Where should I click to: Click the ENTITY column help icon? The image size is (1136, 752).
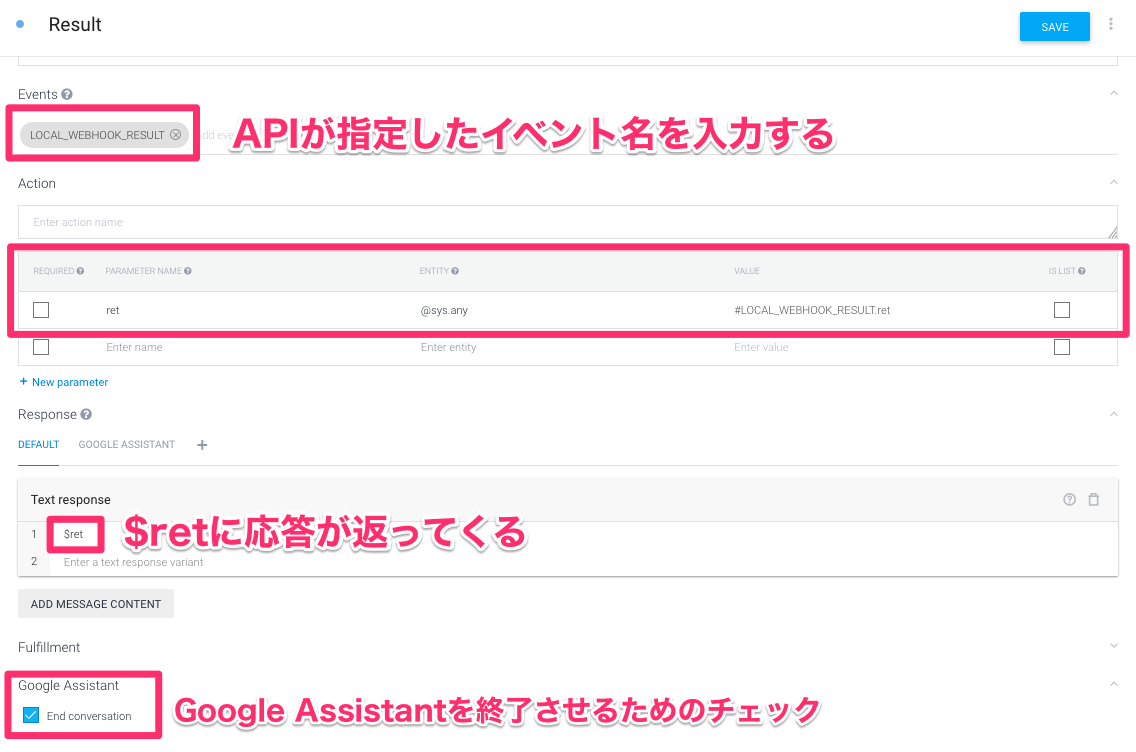pyautogui.click(x=453, y=271)
